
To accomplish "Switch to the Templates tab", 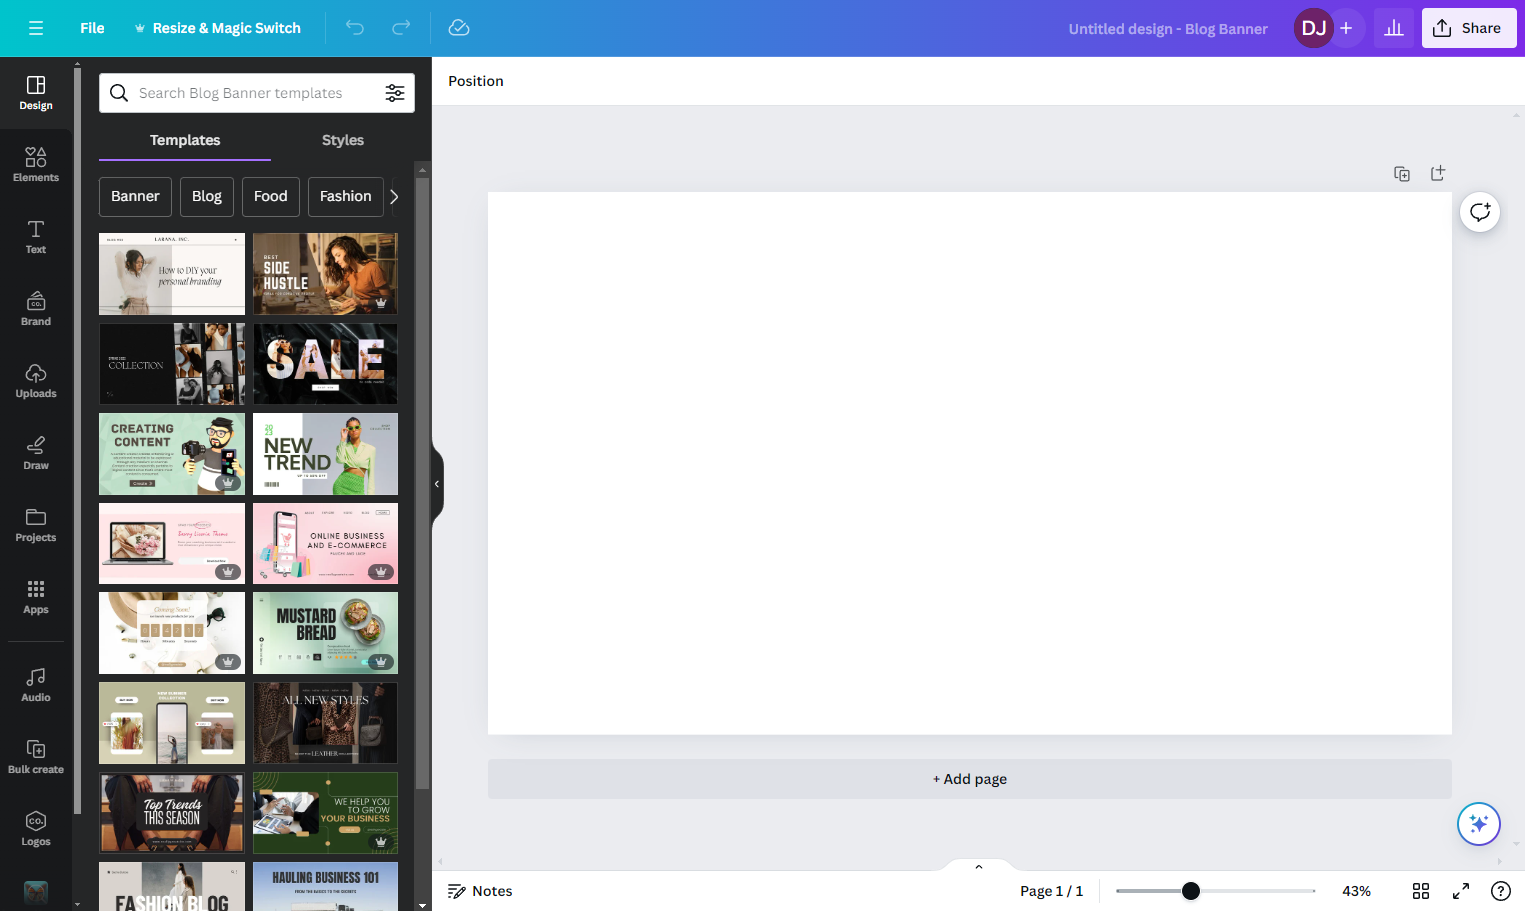I will [185, 140].
